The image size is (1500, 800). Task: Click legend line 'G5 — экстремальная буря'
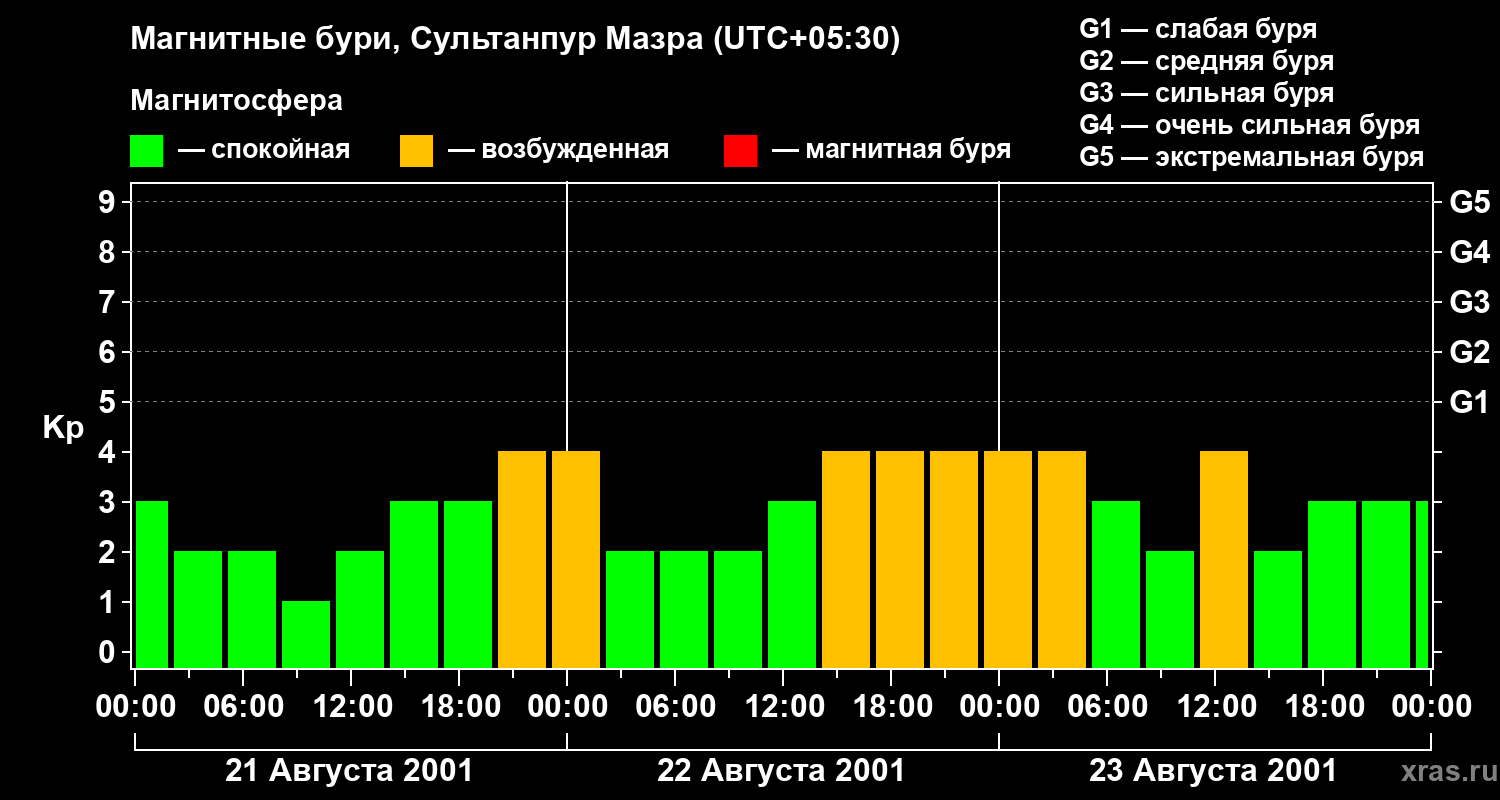[1252, 158]
